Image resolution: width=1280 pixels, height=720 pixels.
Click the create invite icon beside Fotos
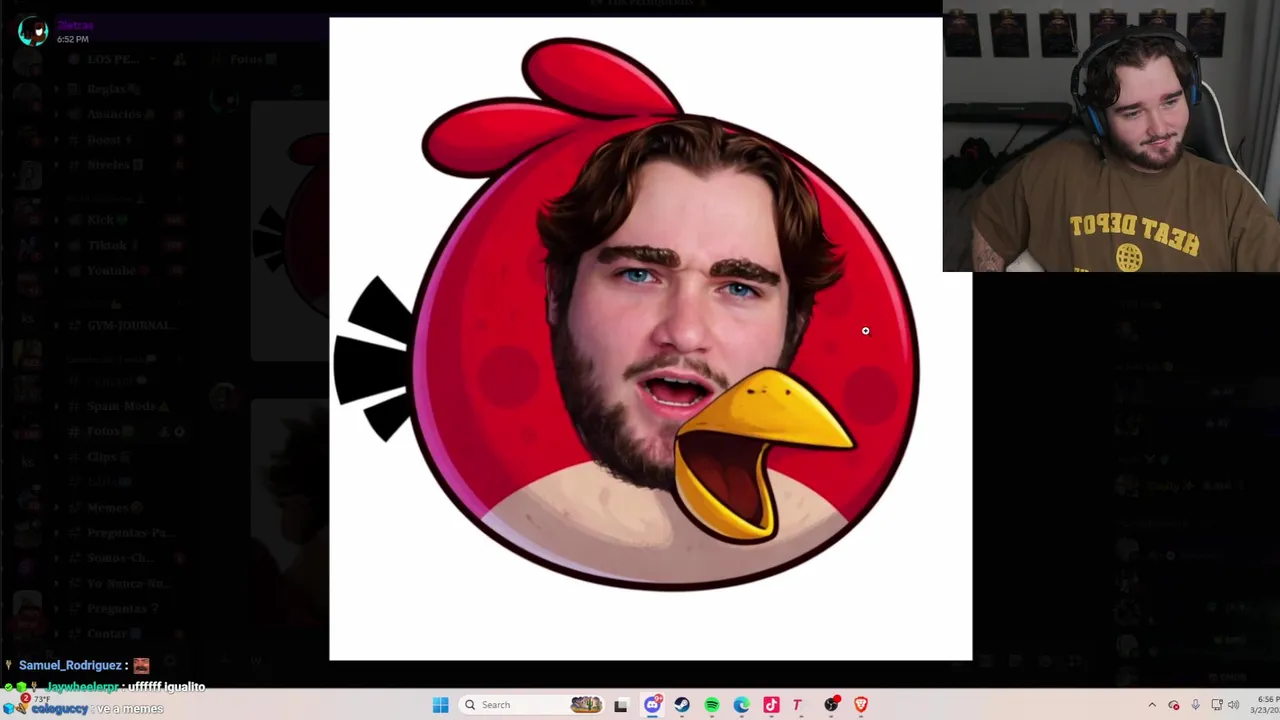coord(163,431)
